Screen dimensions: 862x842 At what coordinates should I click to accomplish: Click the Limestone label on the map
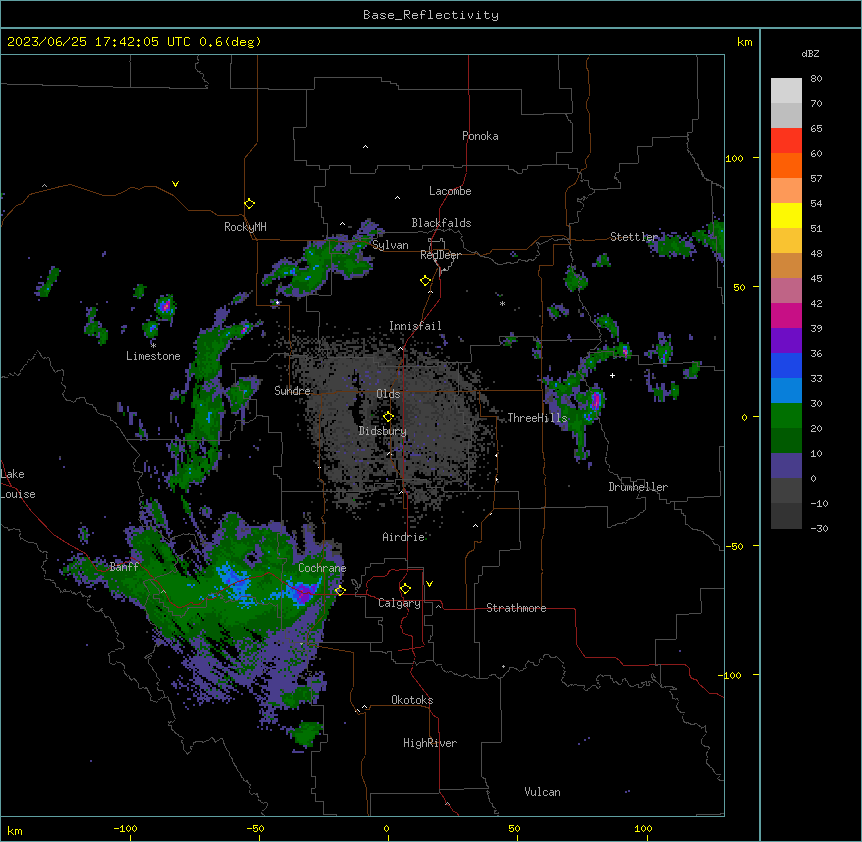click(153, 356)
